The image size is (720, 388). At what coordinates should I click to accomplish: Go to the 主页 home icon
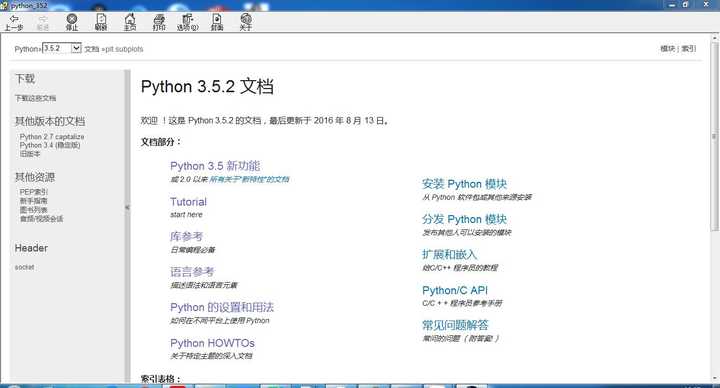(x=130, y=22)
